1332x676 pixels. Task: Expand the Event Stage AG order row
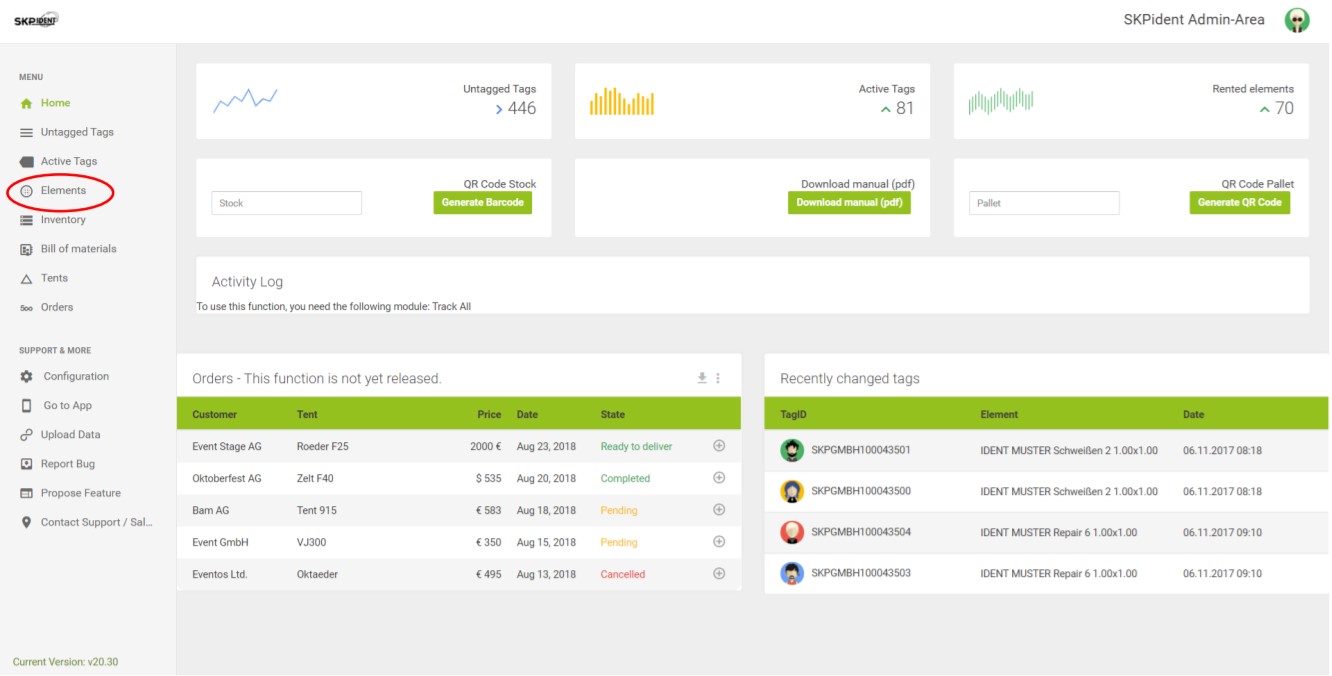(x=719, y=446)
